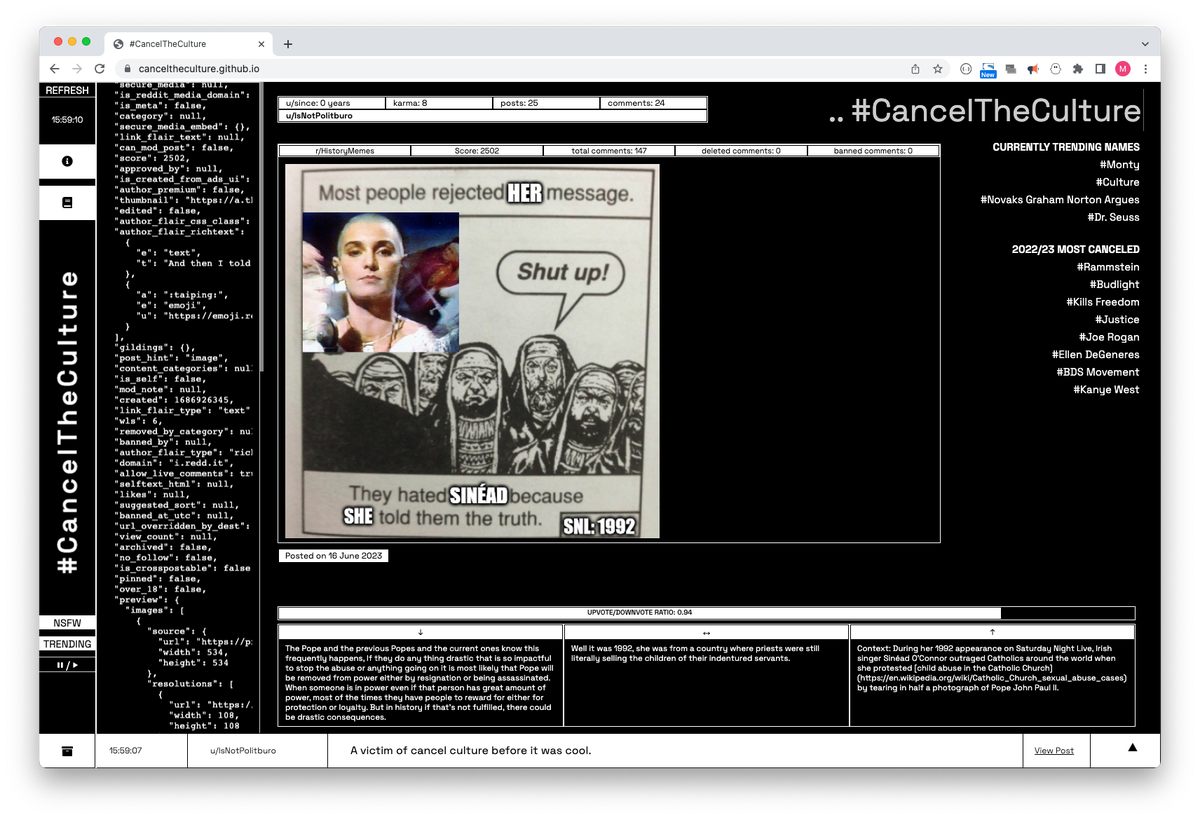Click the 'posts: 25' cell
The image size is (1200, 820).
point(546,103)
